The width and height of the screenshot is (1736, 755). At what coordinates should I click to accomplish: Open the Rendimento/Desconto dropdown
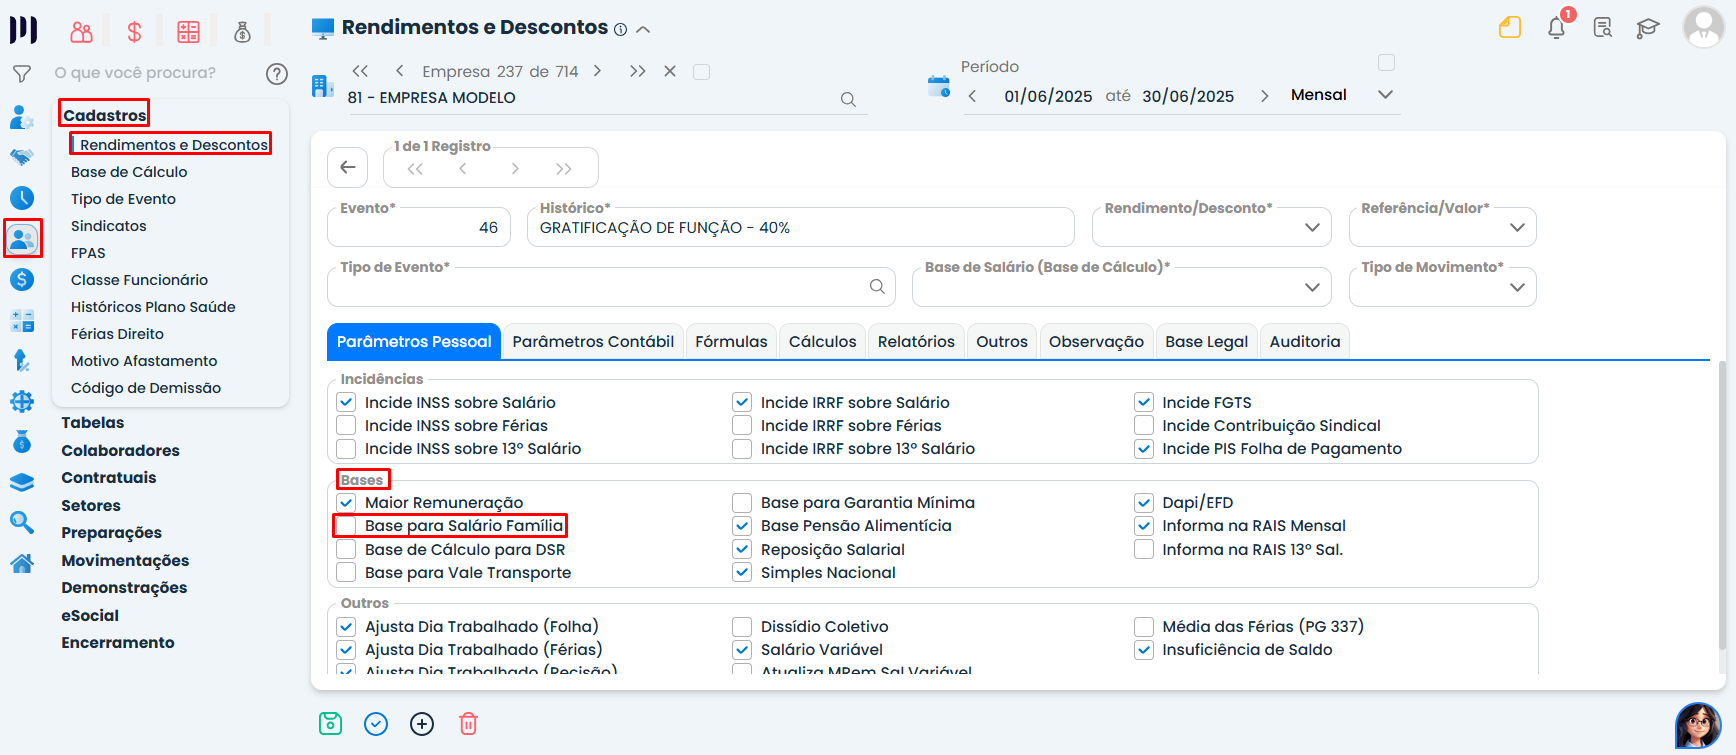coord(1211,228)
